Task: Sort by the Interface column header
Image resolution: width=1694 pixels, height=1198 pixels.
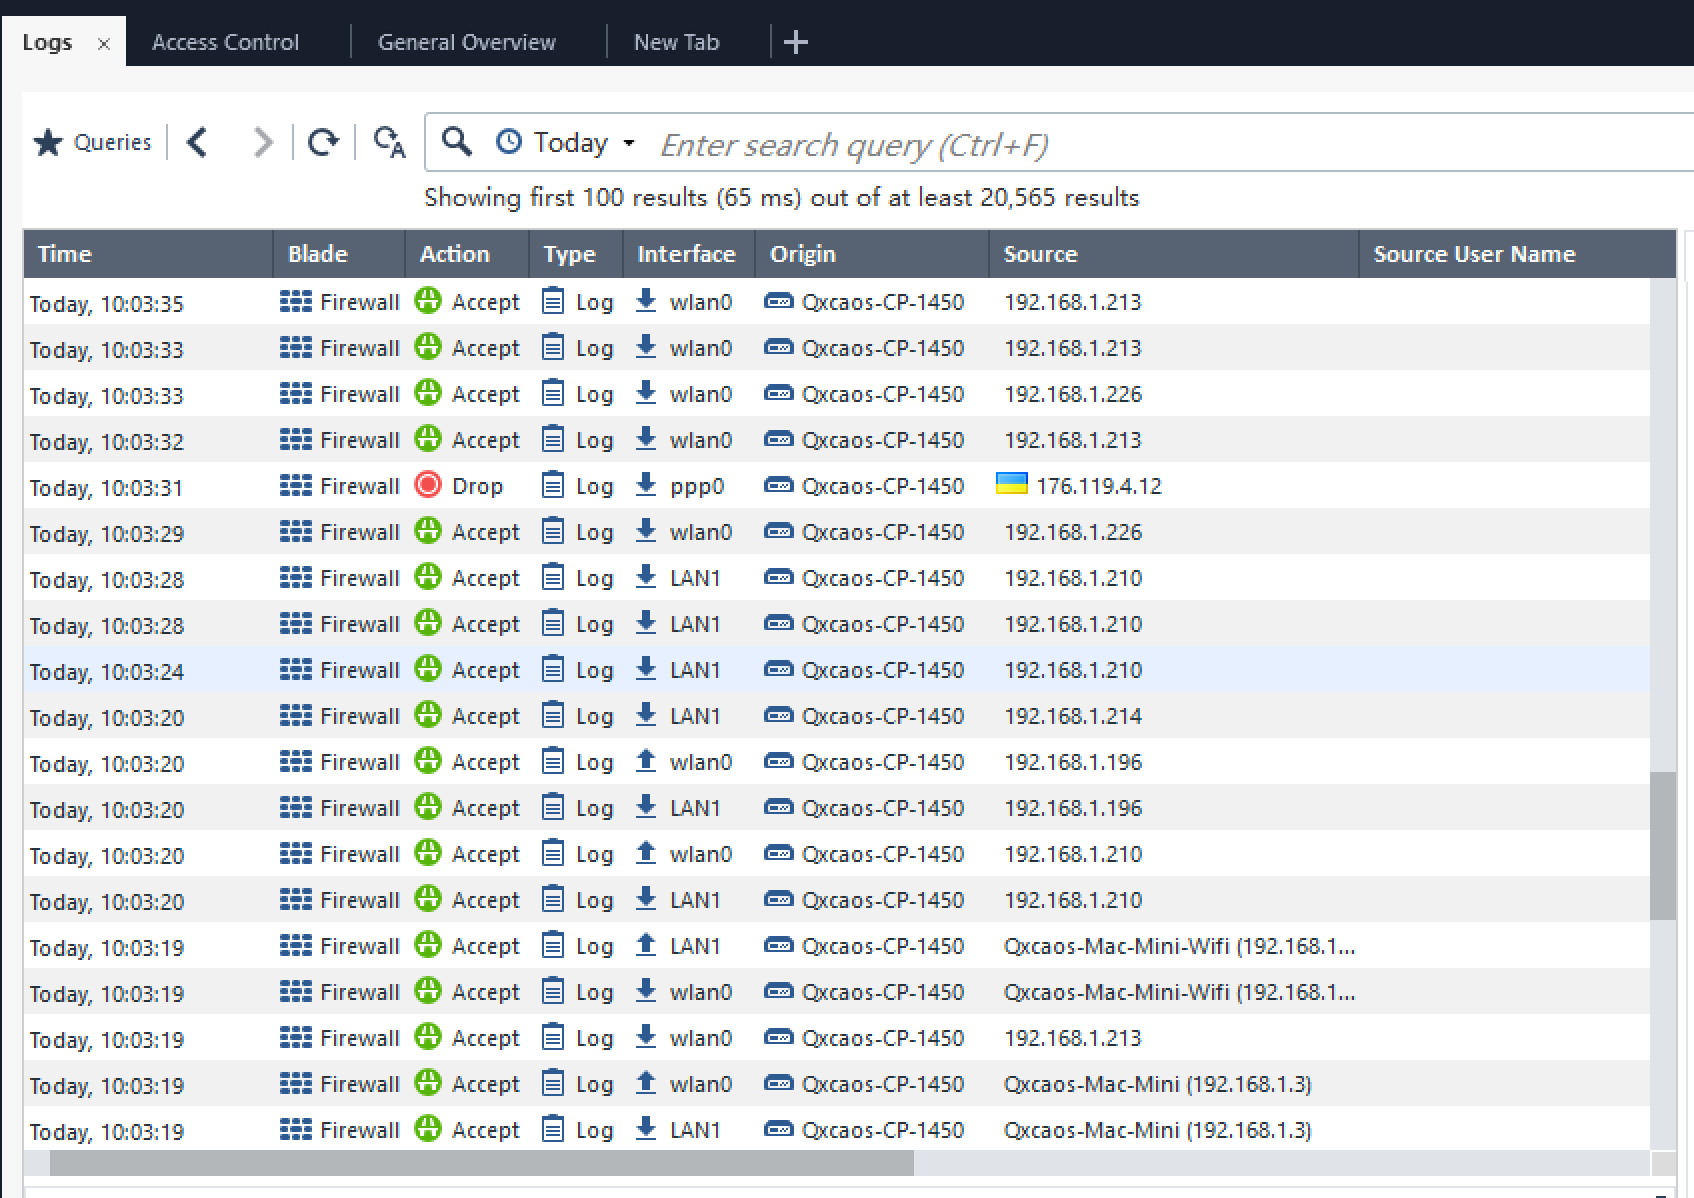Action: tap(689, 254)
